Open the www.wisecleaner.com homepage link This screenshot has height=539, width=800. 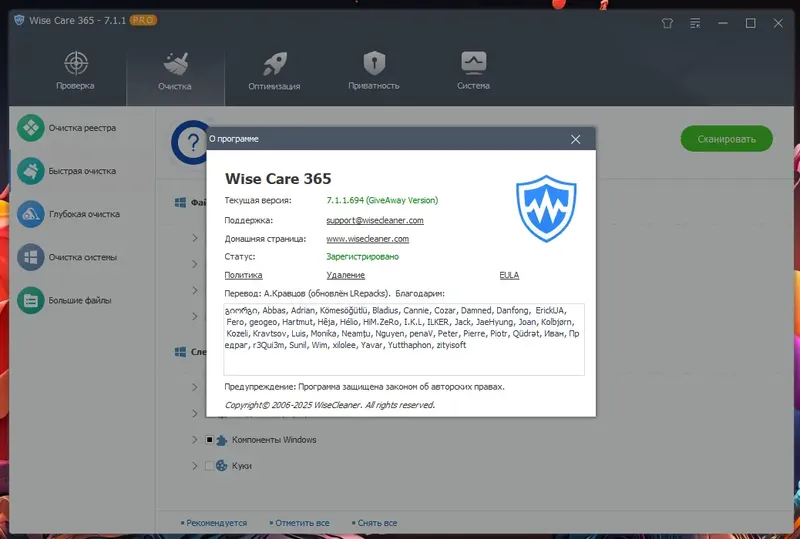coord(368,239)
